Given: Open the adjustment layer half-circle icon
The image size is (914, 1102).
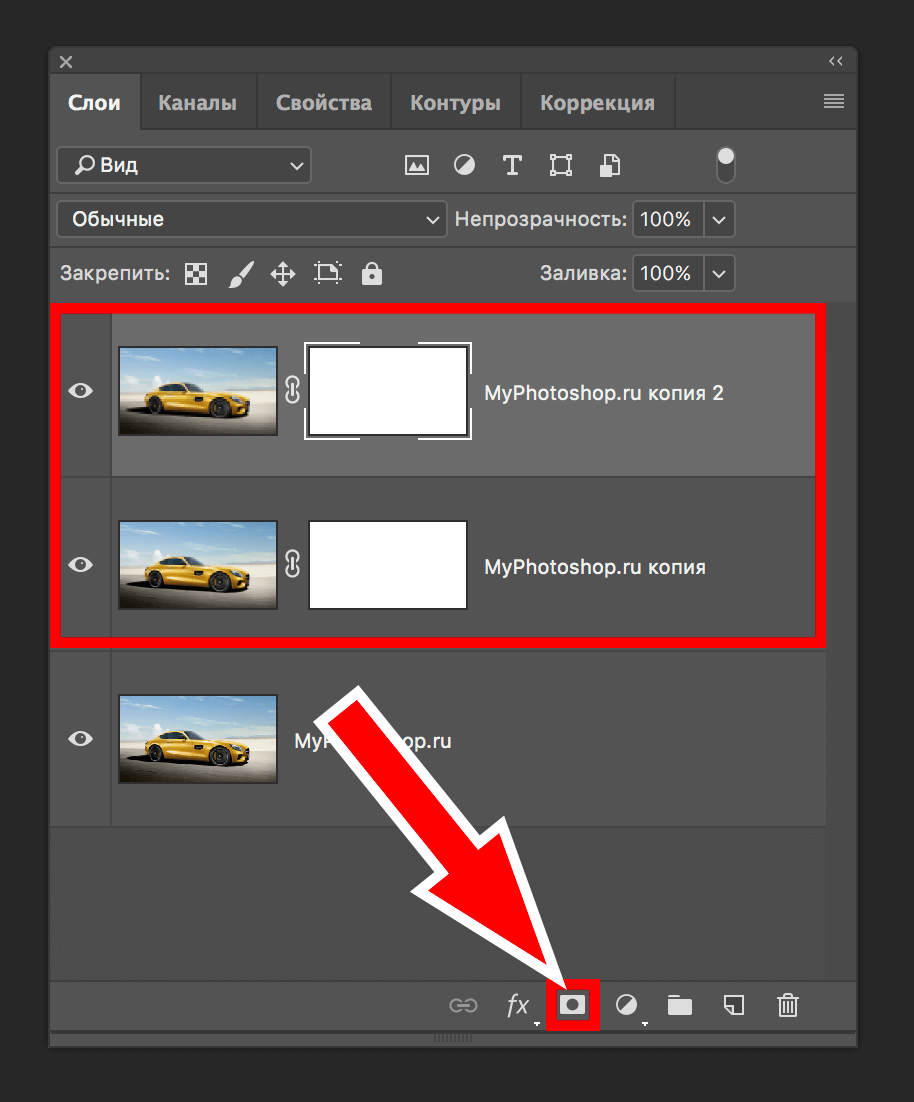Looking at the screenshot, I should pyautogui.click(x=627, y=1005).
